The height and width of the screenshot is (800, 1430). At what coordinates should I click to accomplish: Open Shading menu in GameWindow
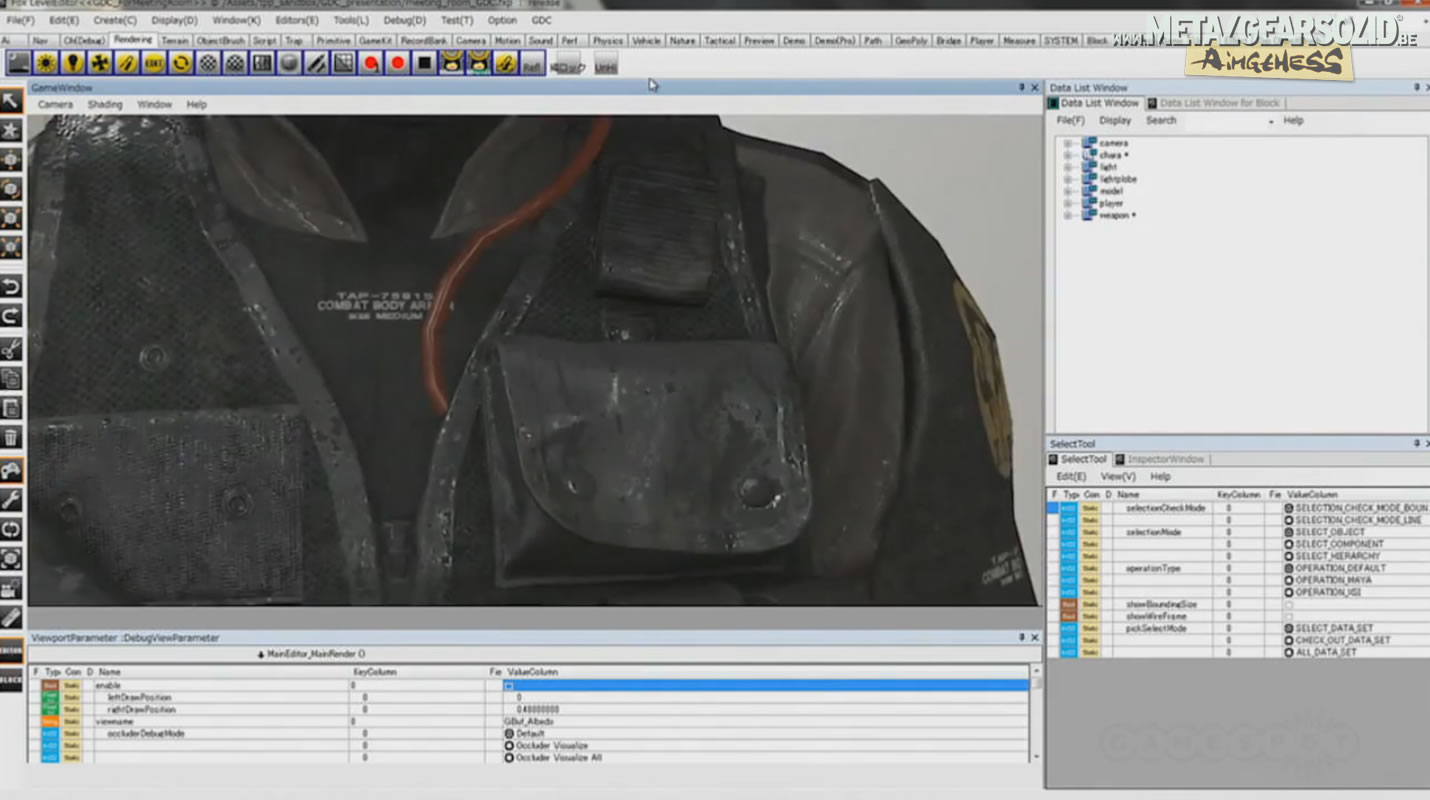(x=105, y=104)
